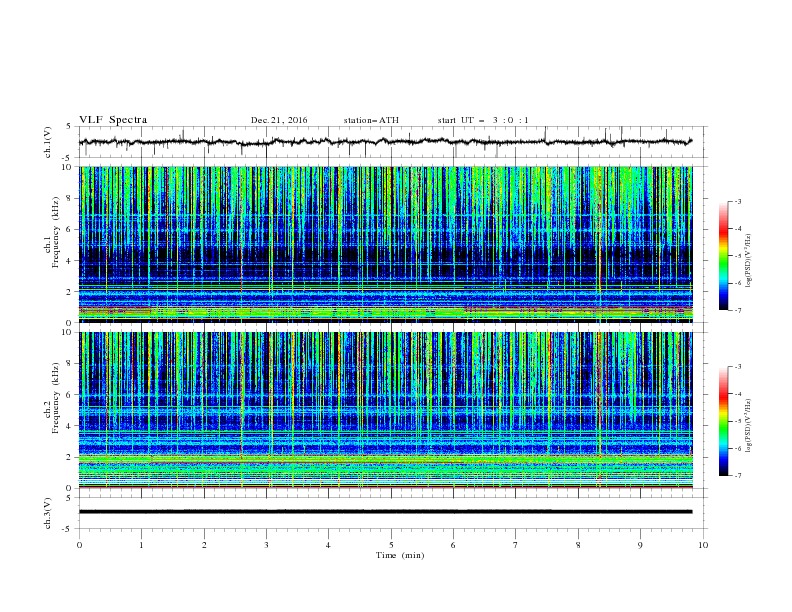792x612 pixels.
Task: Click the 'start UT = 3:0:1' text
Action: [483, 120]
